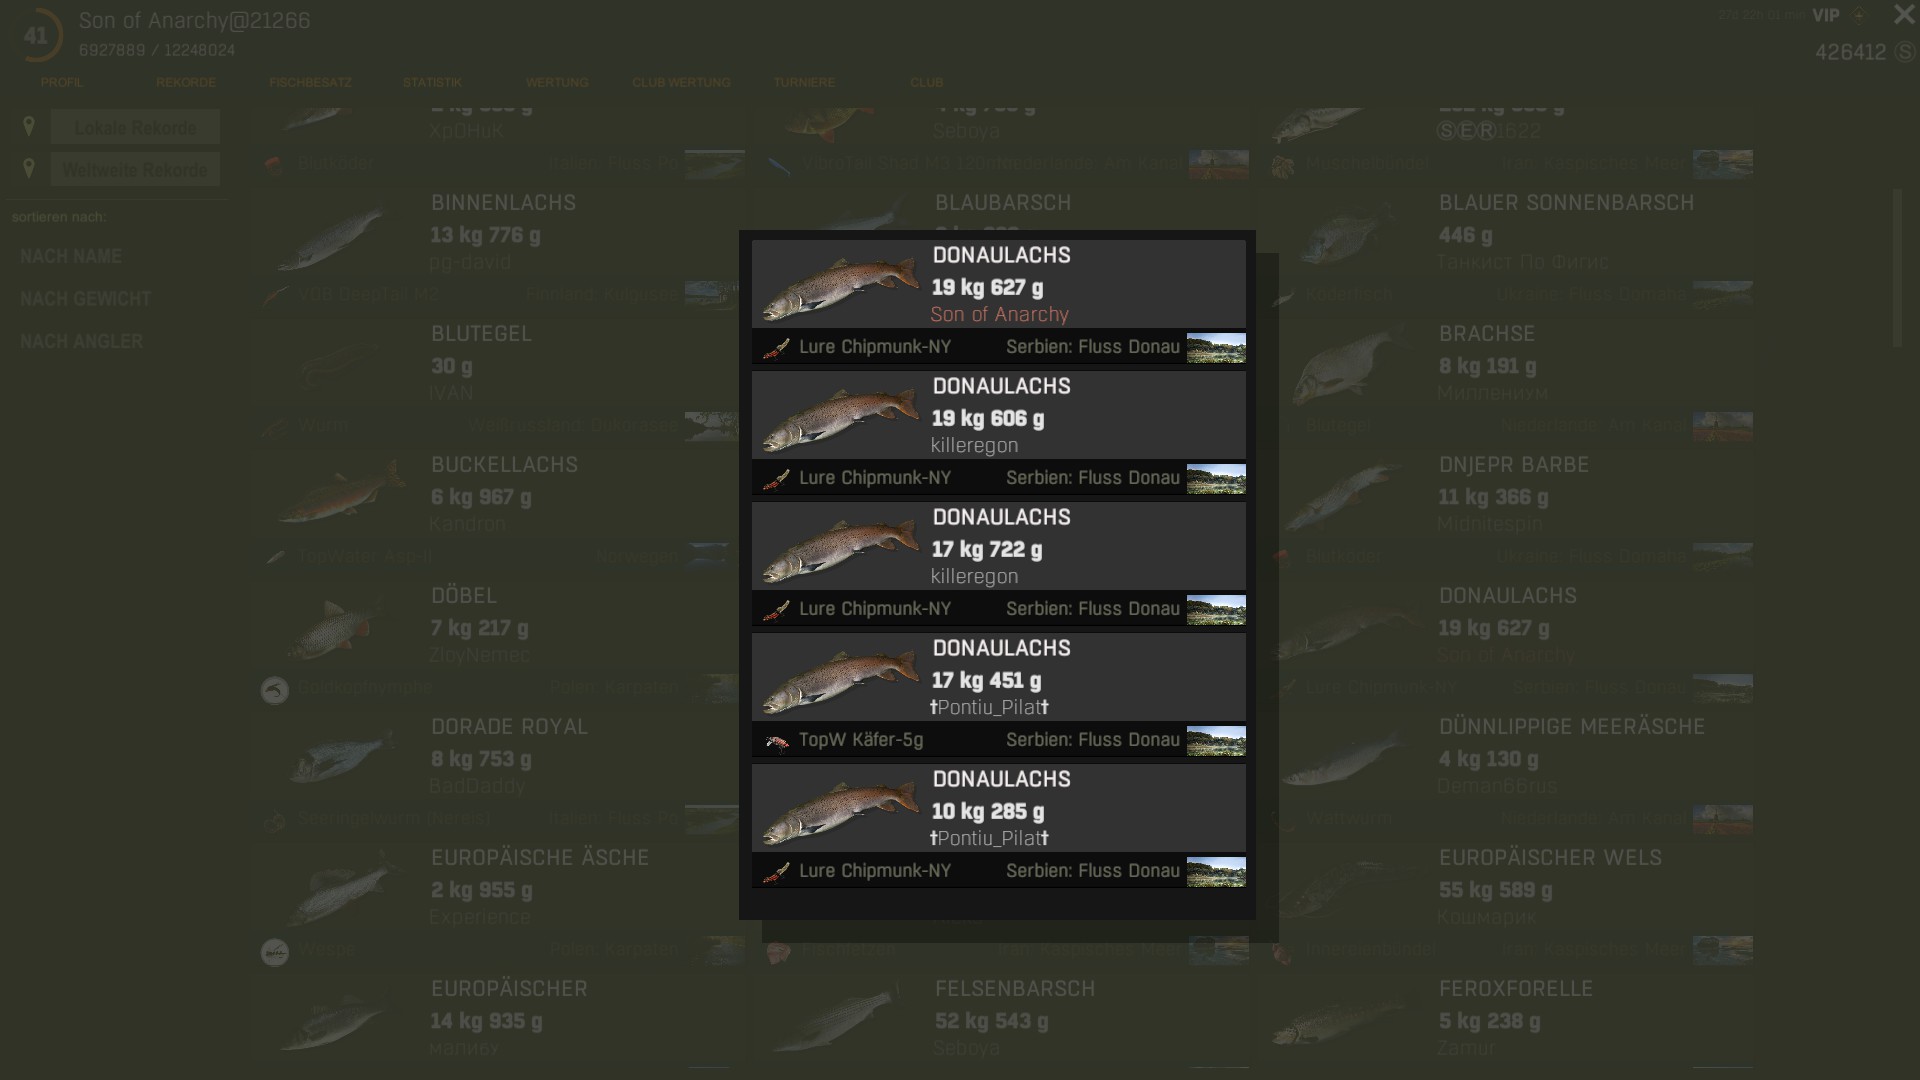Screen dimensions: 1920x1080
Task: Click the level 41 badge icon
Action: coord(37,36)
